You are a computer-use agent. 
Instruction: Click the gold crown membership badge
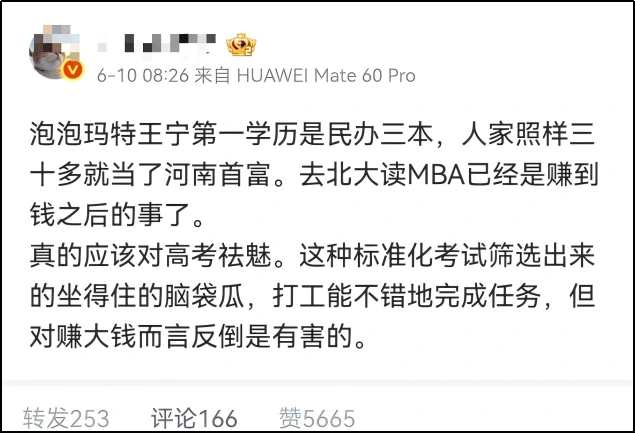[x=241, y=45]
